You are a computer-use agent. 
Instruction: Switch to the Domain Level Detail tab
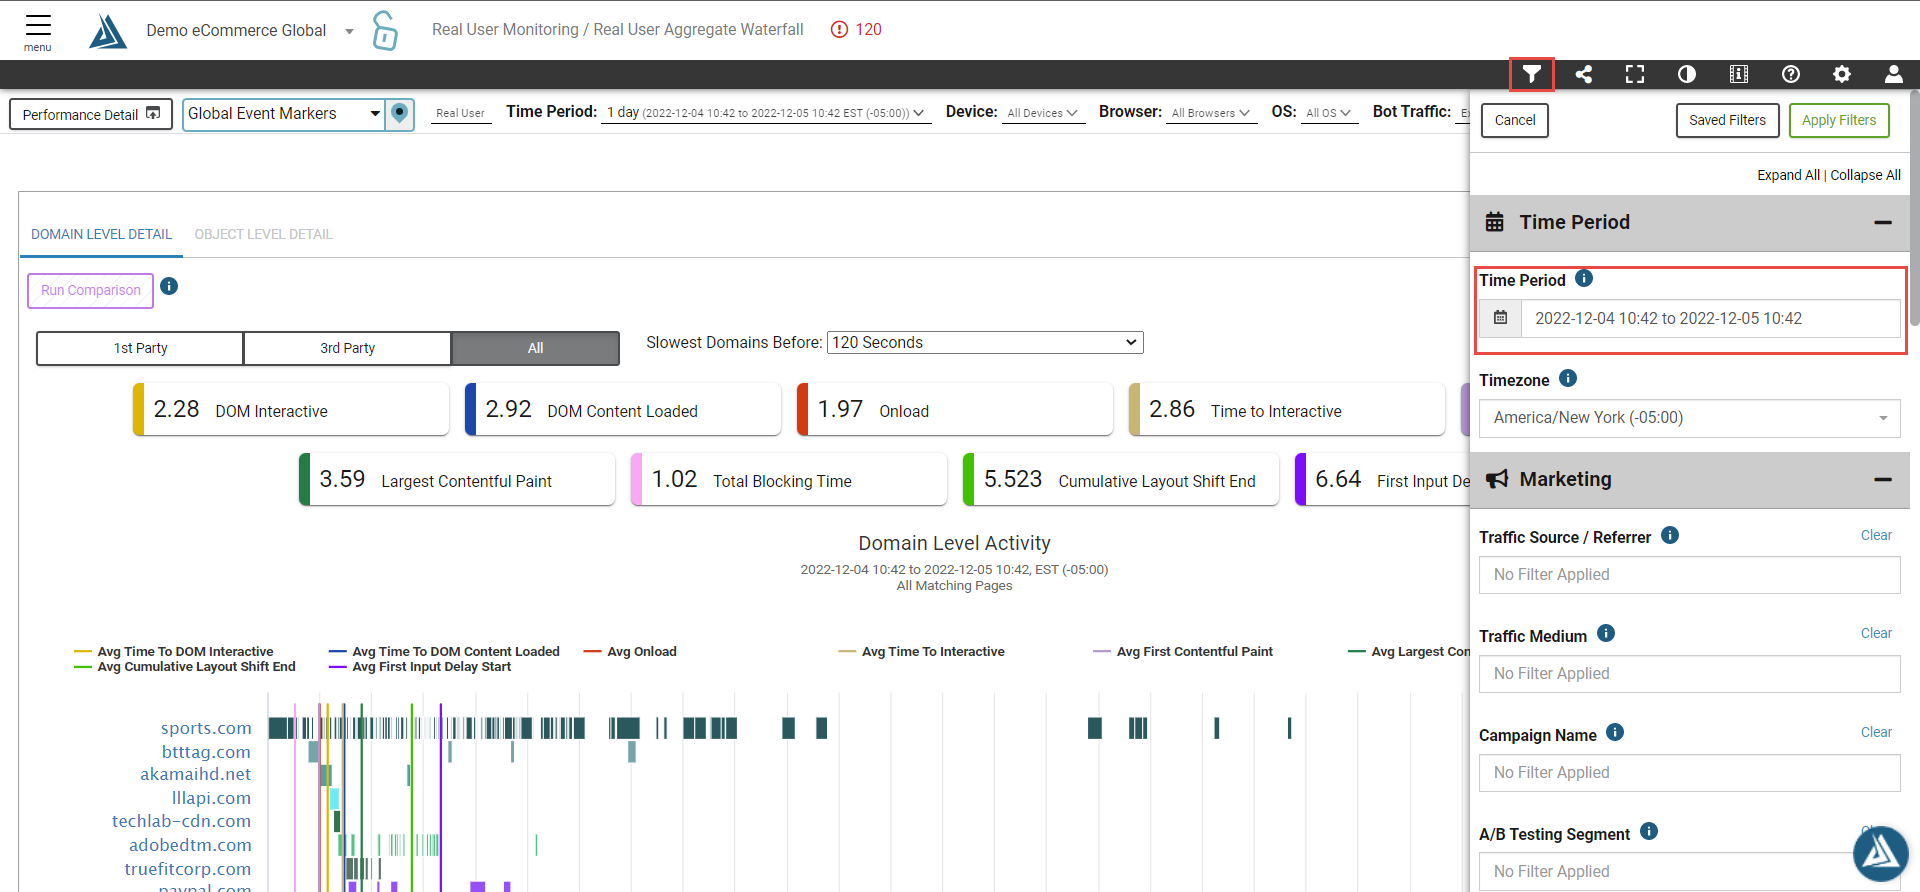(101, 234)
